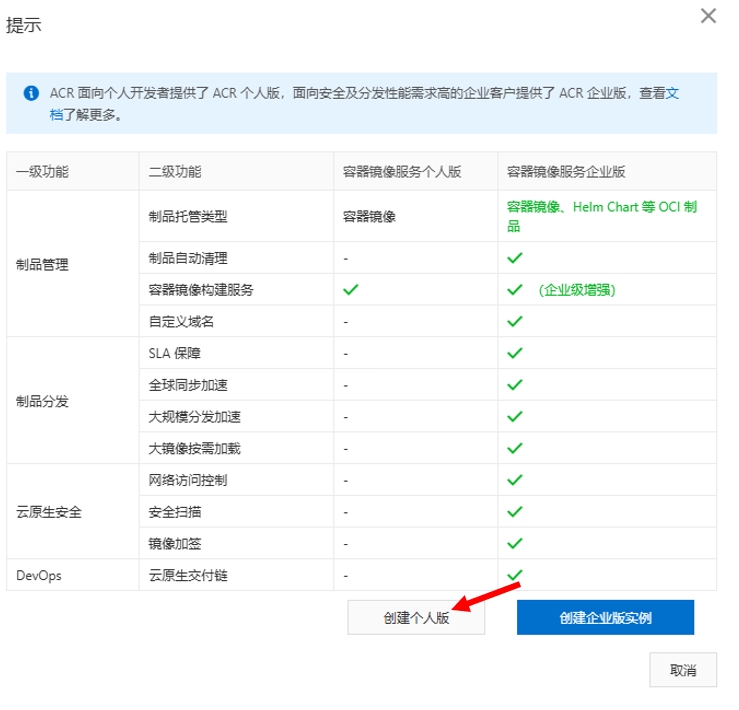Image resolution: width=739 pixels, height=710 pixels.
Task: Click the 自定义域名 row label
Action: tap(181, 322)
